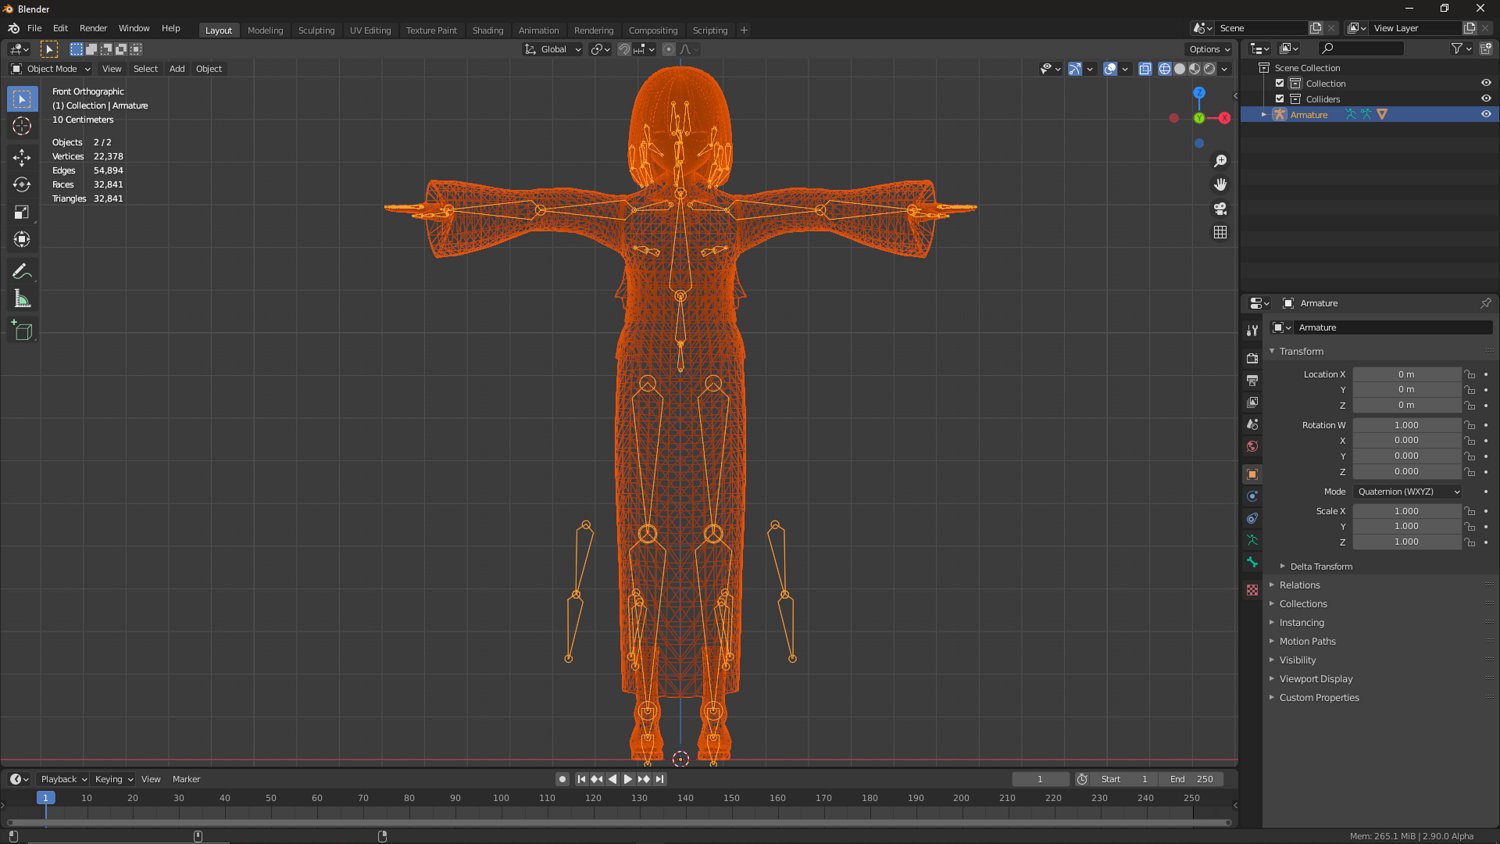This screenshot has width=1500, height=844.
Task: Toggle the Location X lock icon
Action: [1470, 374]
